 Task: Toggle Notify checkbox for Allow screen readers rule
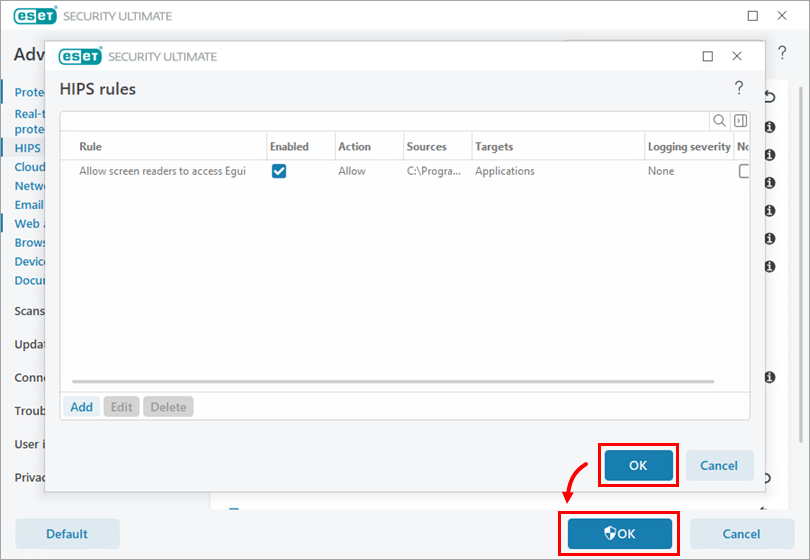[x=744, y=171]
